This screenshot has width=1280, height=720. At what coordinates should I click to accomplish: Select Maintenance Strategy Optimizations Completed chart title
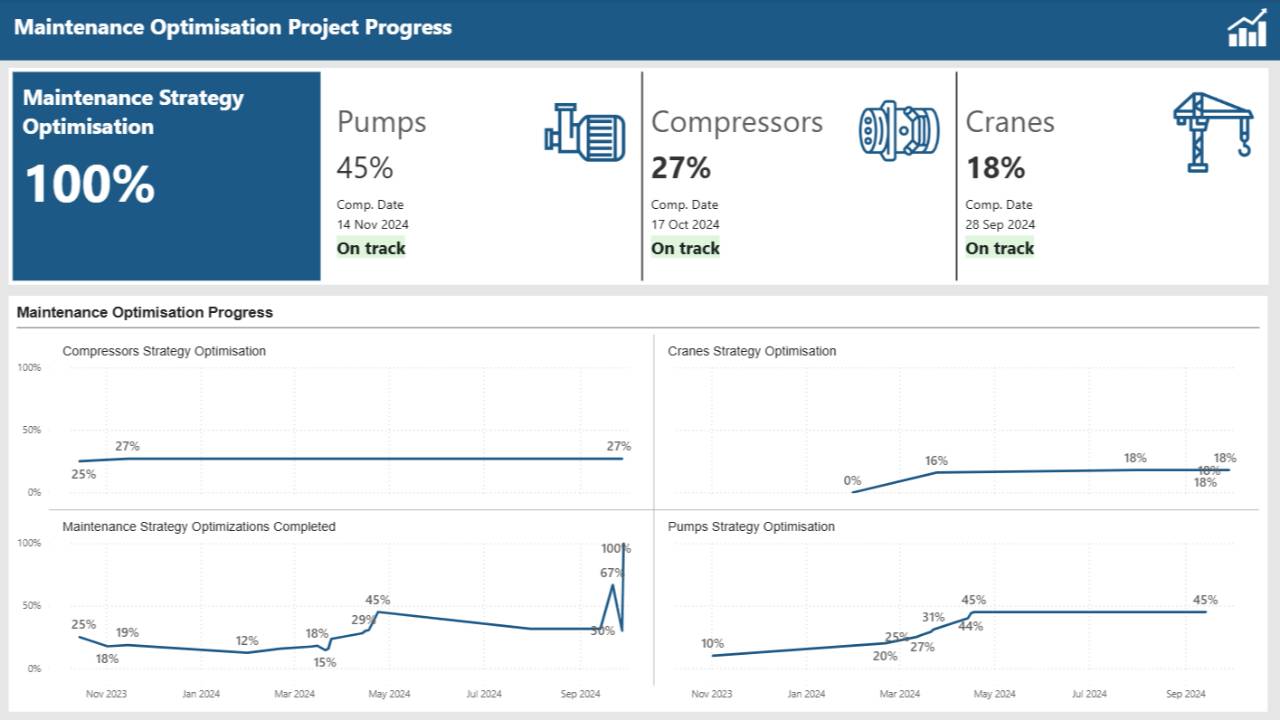pos(198,526)
